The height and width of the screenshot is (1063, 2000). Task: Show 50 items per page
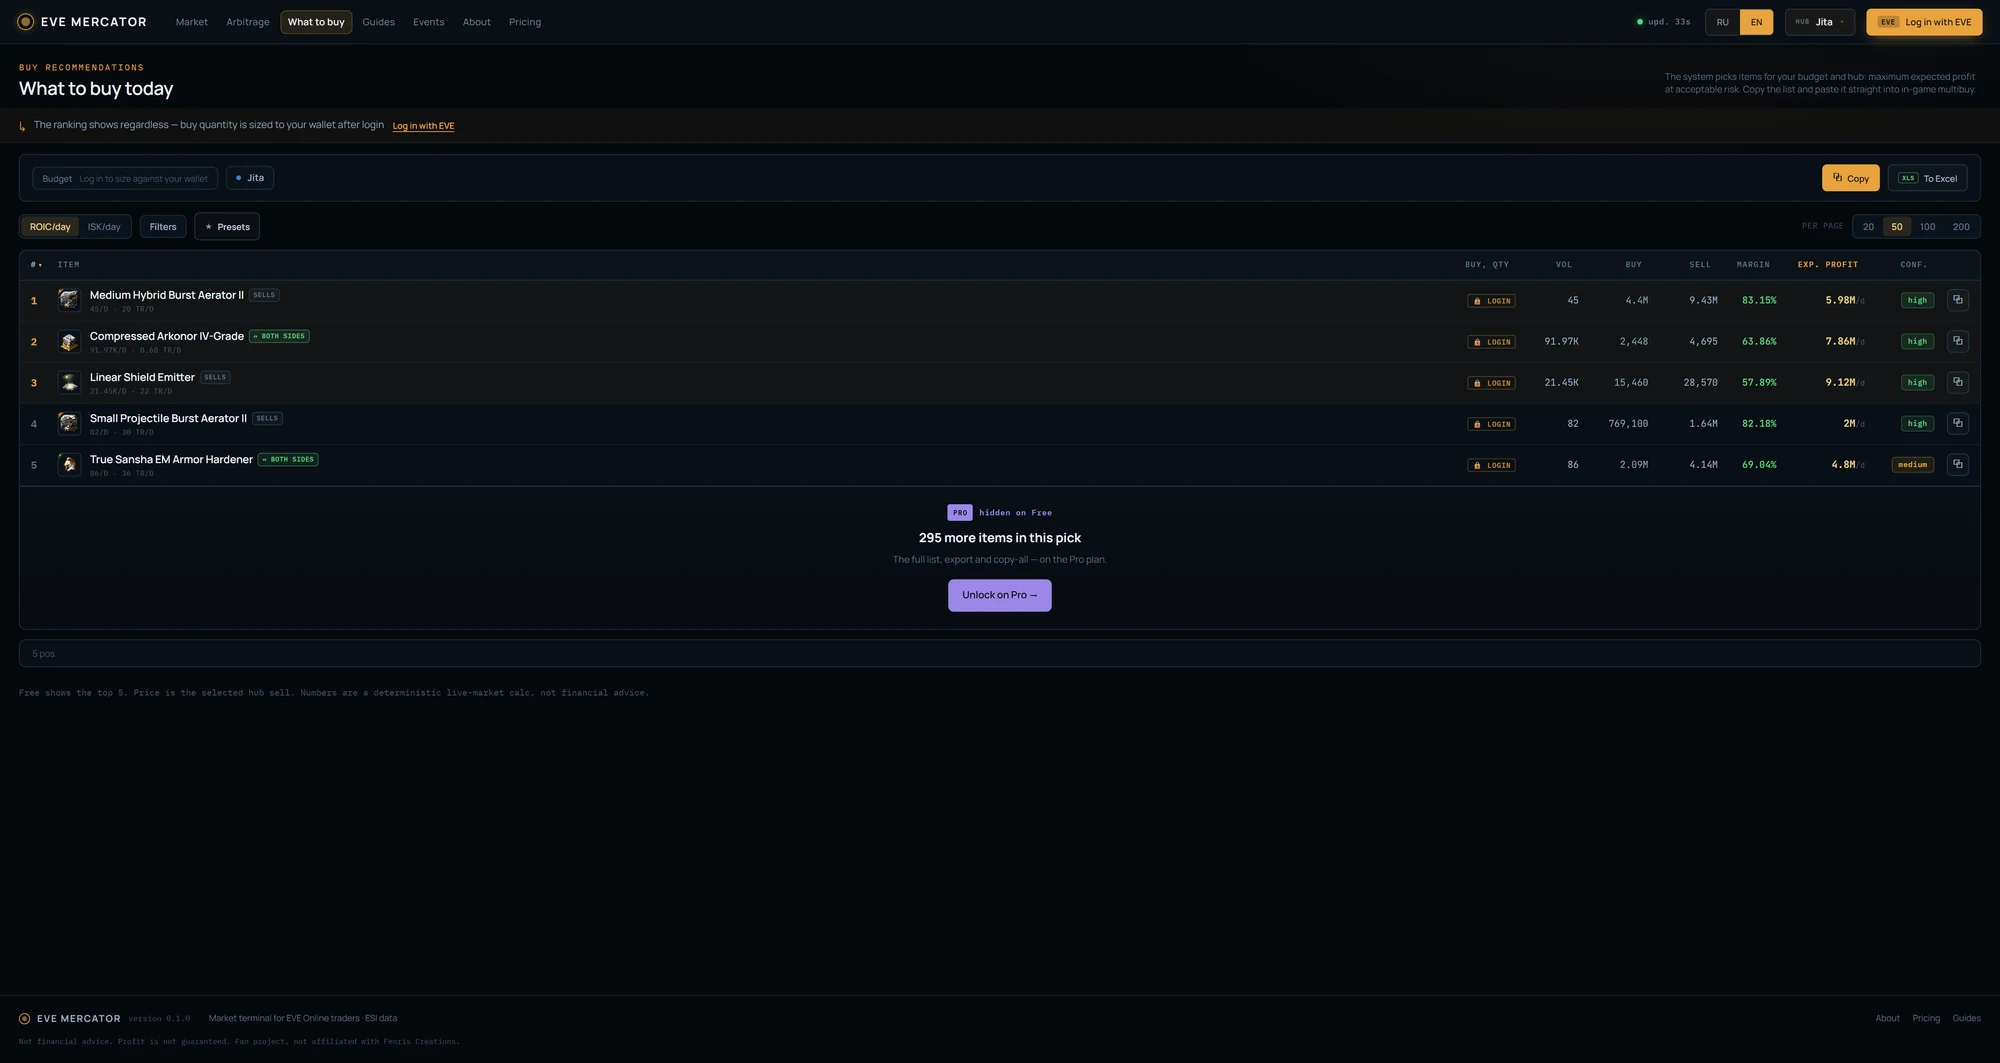(1897, 227)
